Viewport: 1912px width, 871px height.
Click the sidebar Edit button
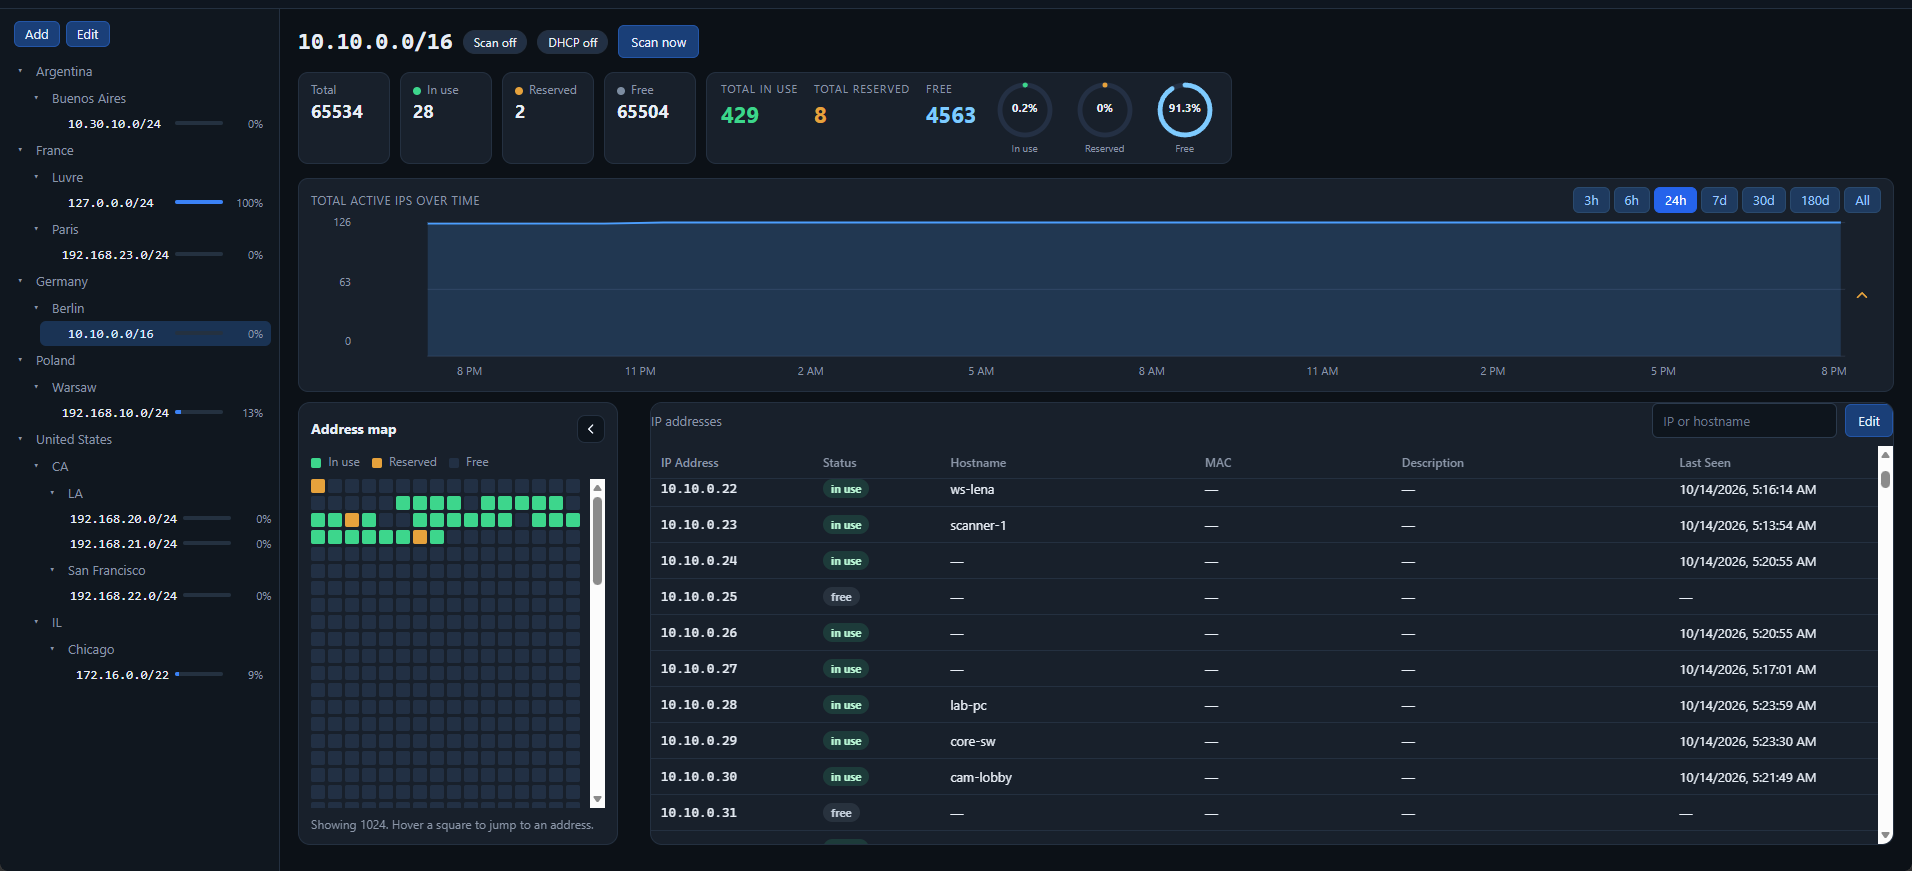[x=88, y=34]
